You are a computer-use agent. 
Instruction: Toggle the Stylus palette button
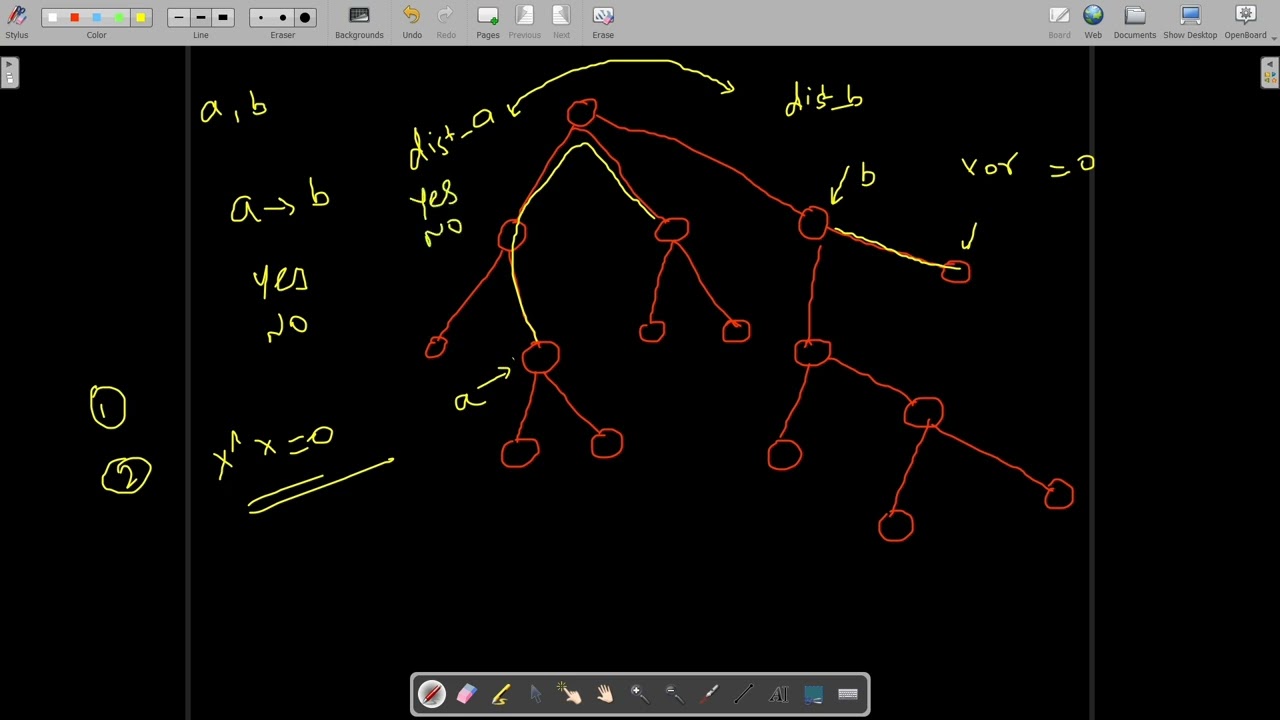tap(17, 22)
